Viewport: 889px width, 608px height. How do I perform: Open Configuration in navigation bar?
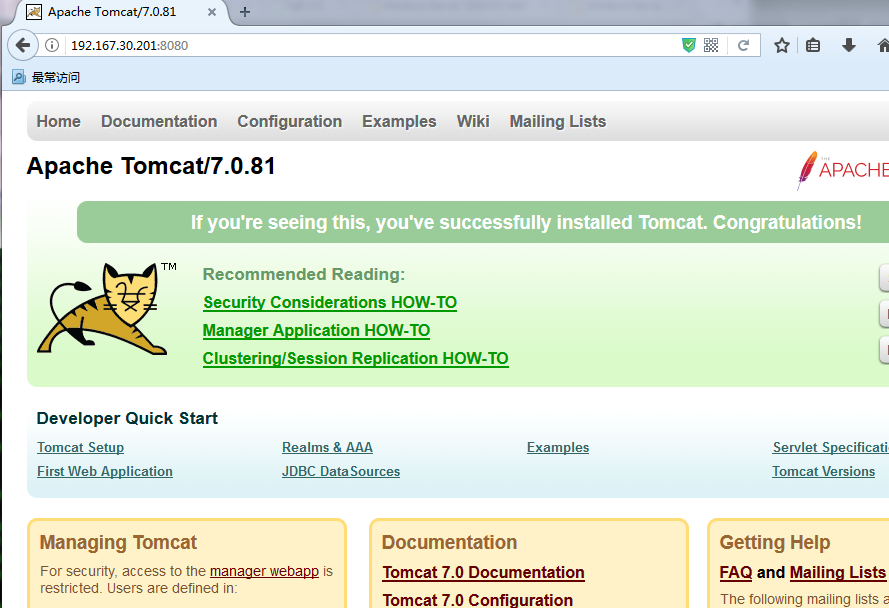coord(289,121)
